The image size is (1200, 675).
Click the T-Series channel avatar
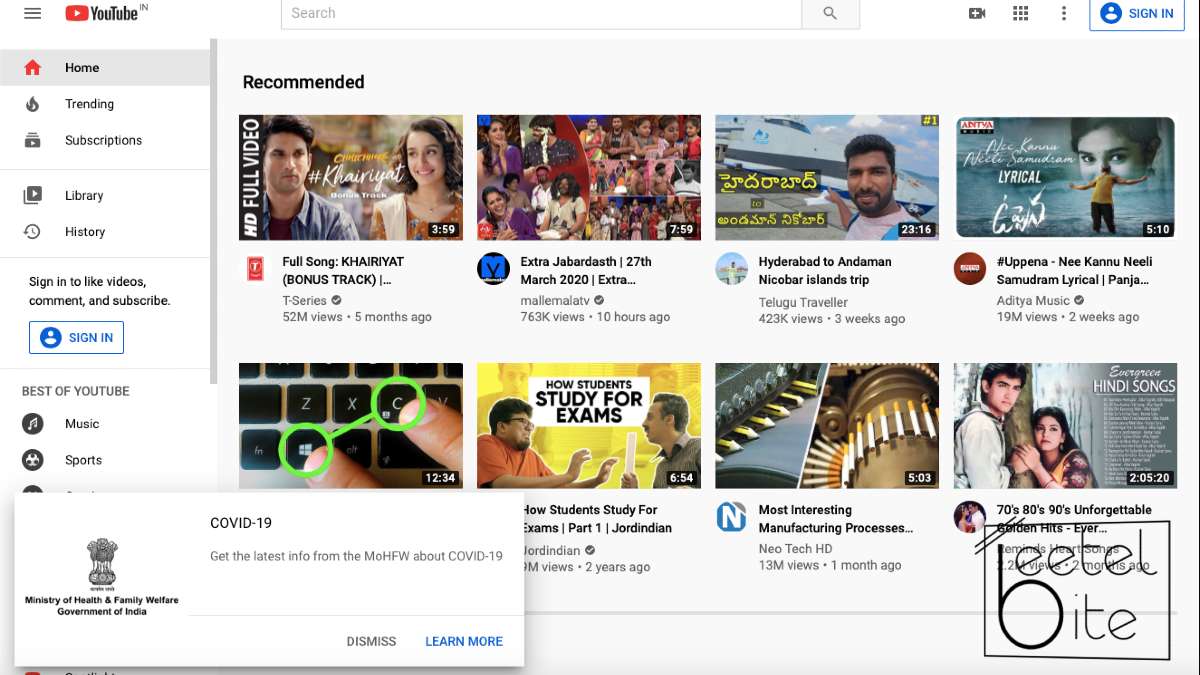255,269
